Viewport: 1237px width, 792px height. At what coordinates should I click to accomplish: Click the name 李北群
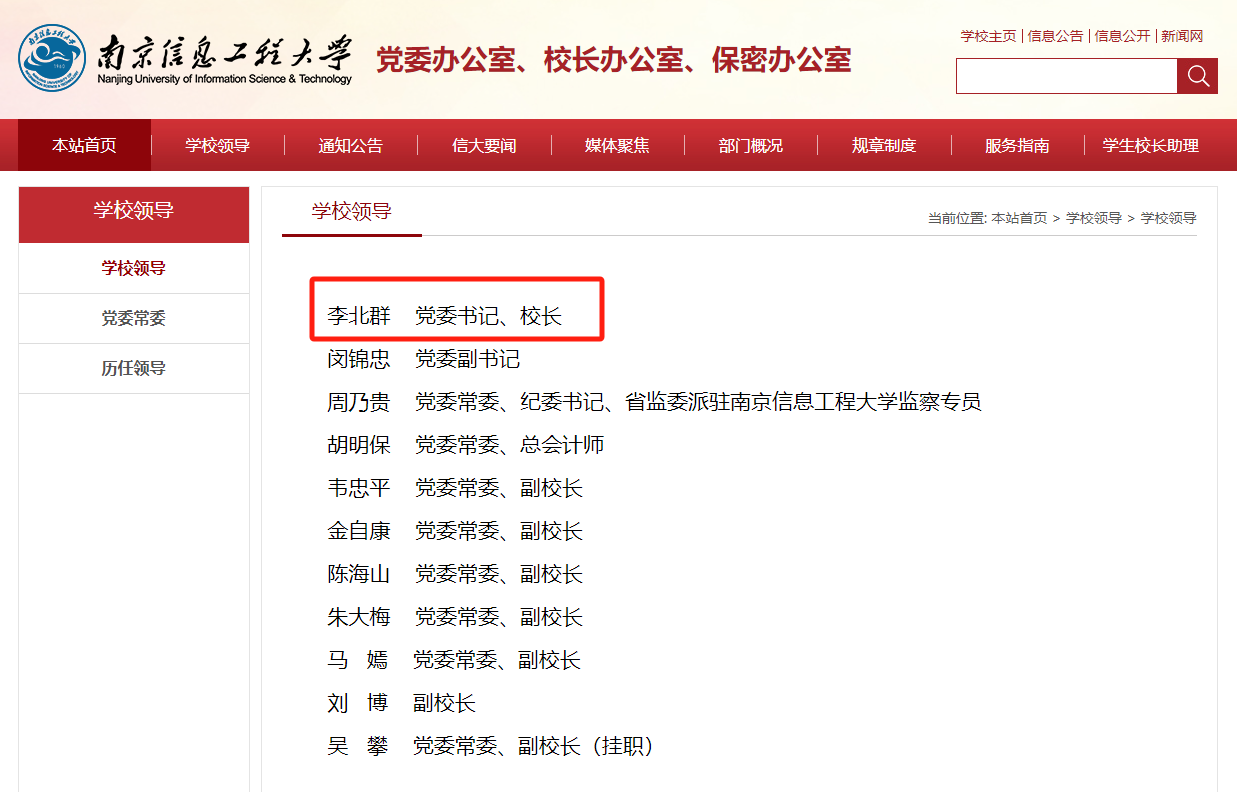pyautogui.click(x=359, y=316)
